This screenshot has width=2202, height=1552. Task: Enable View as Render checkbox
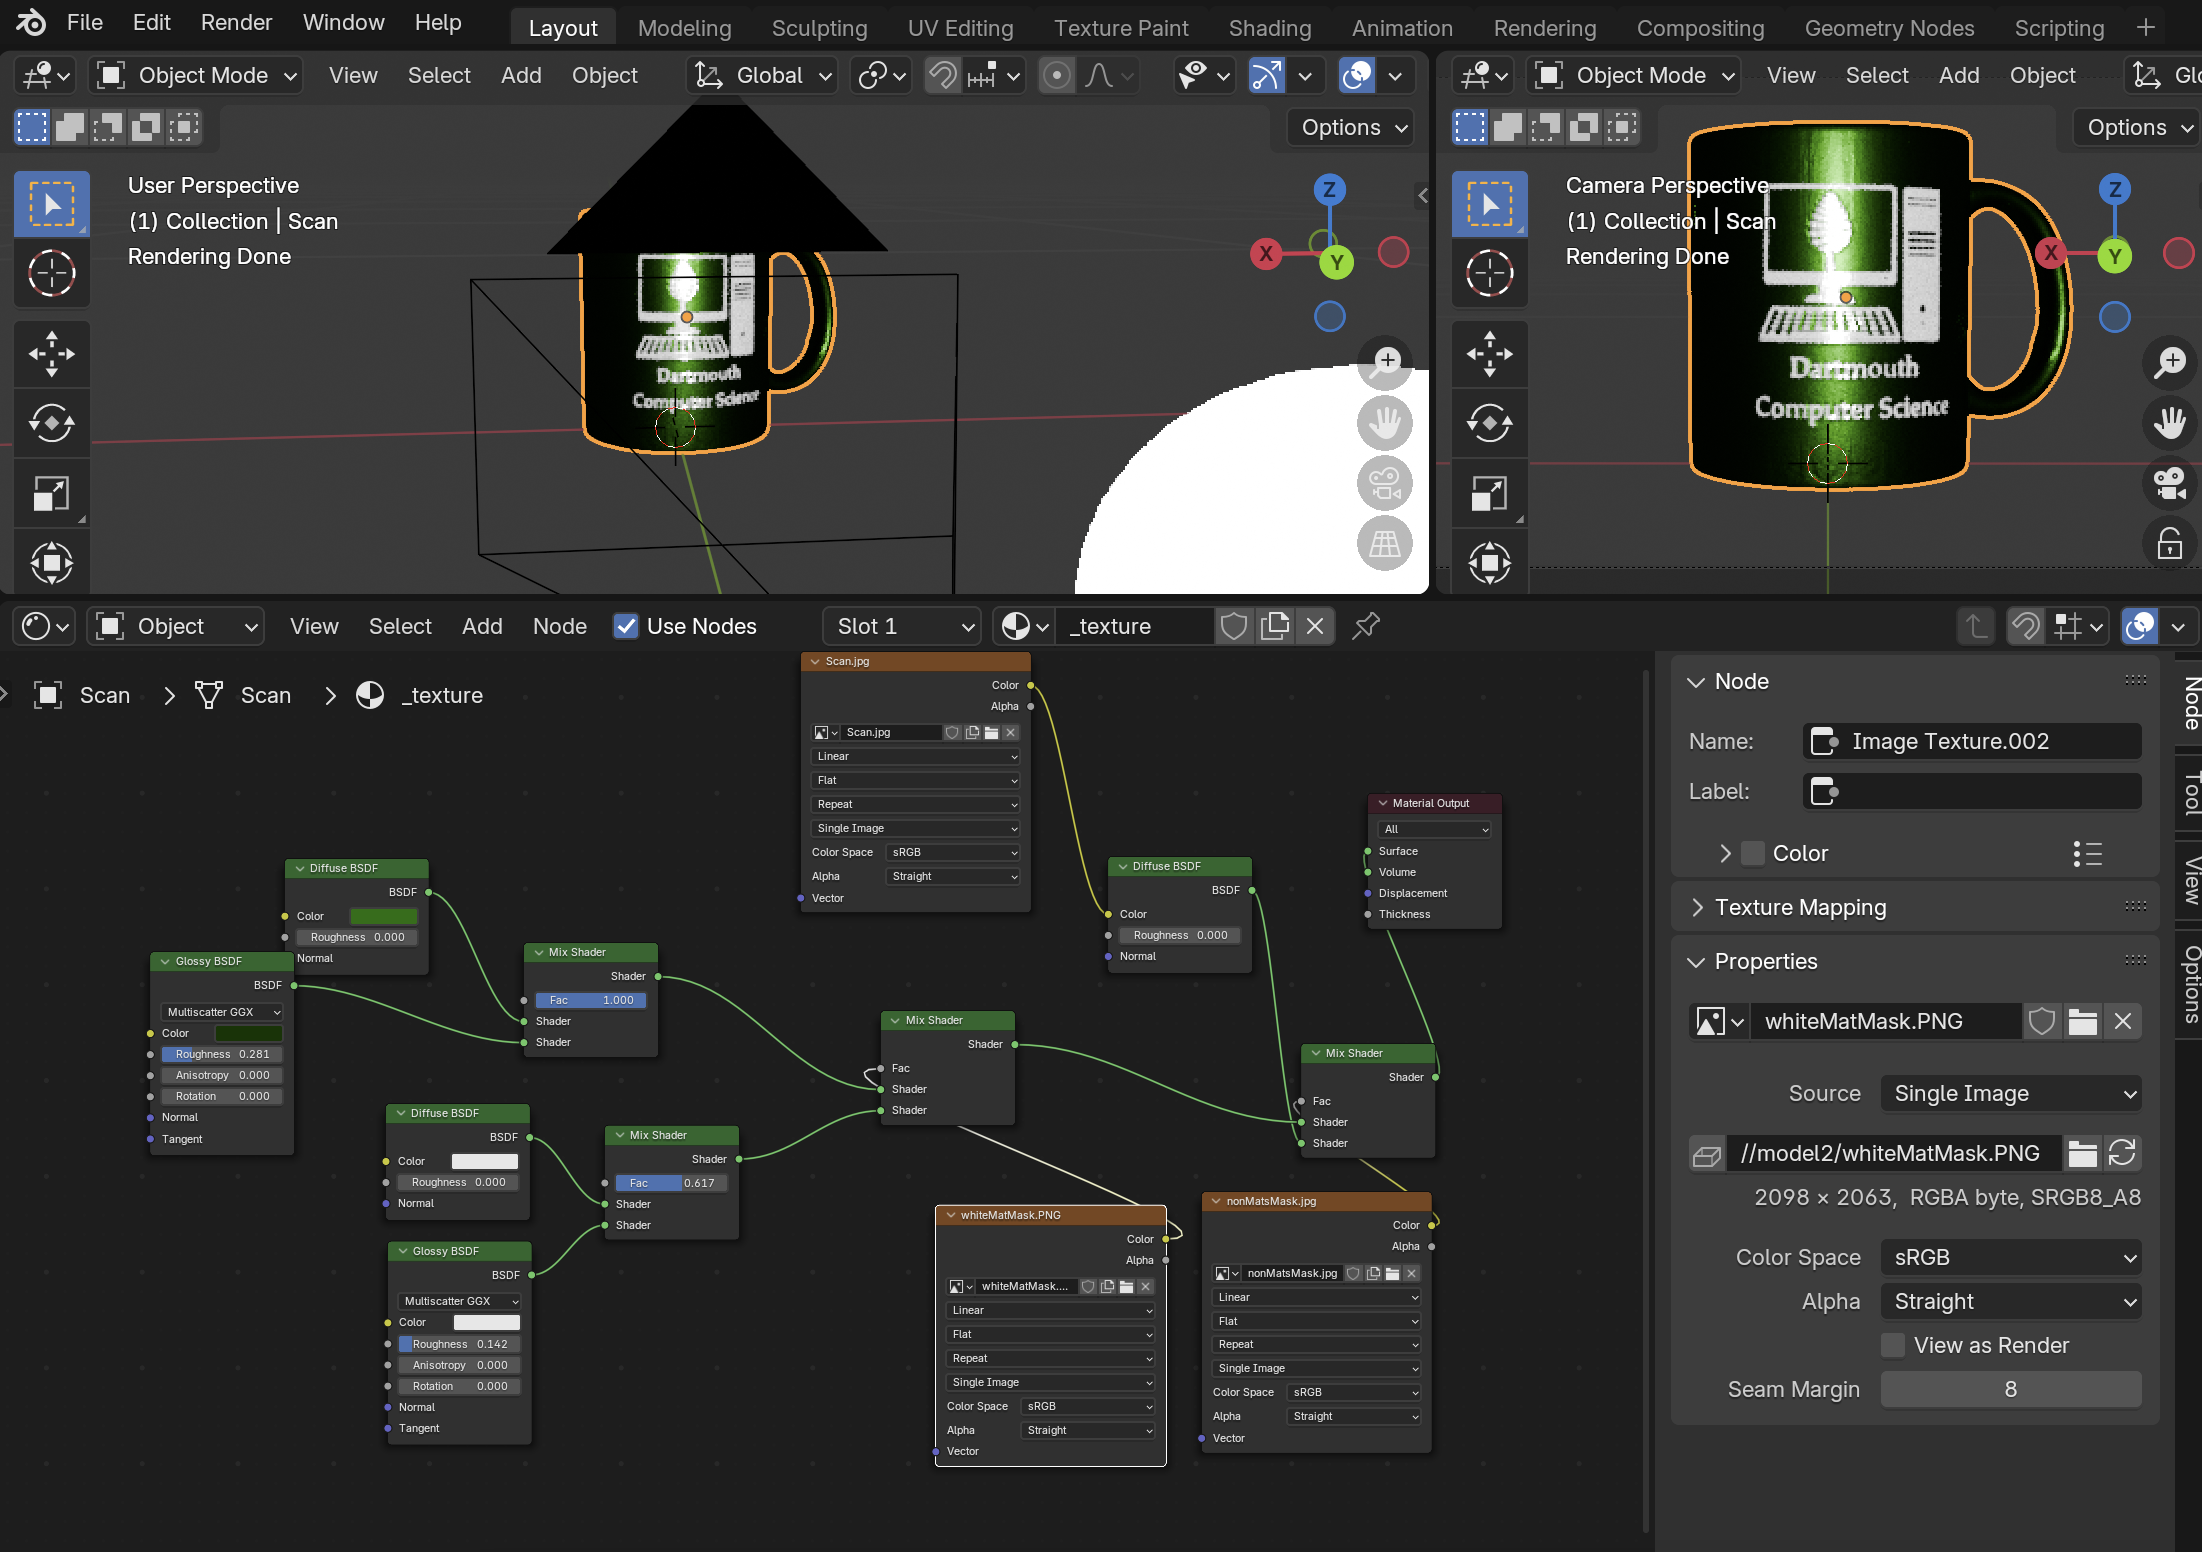[x=1893, y=1345]
